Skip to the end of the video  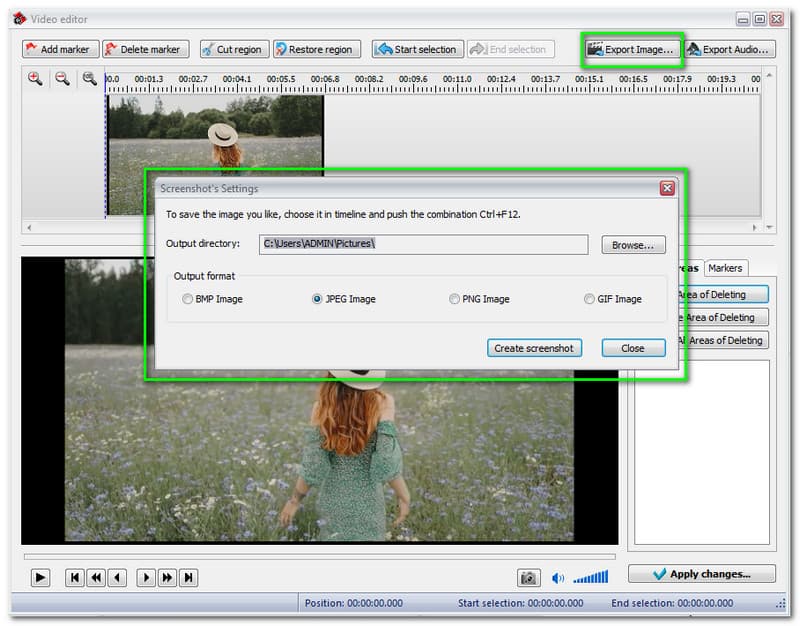pyautogui.click(x=188, y=577)
